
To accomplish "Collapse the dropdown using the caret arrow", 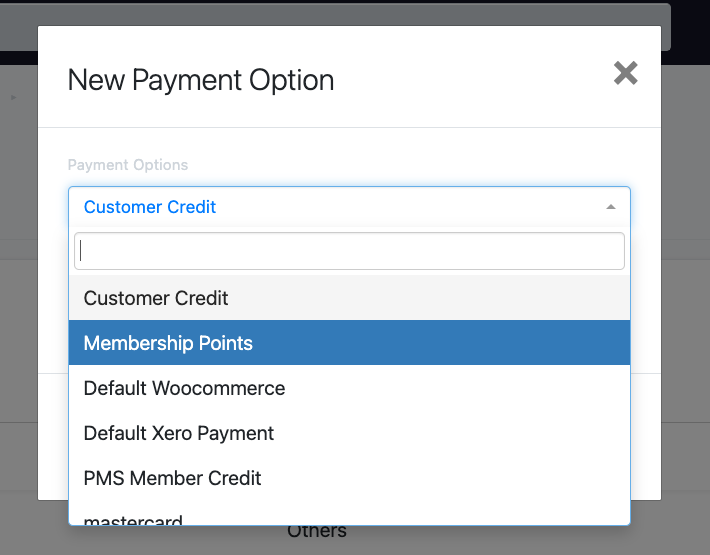I will coord(610,207).
